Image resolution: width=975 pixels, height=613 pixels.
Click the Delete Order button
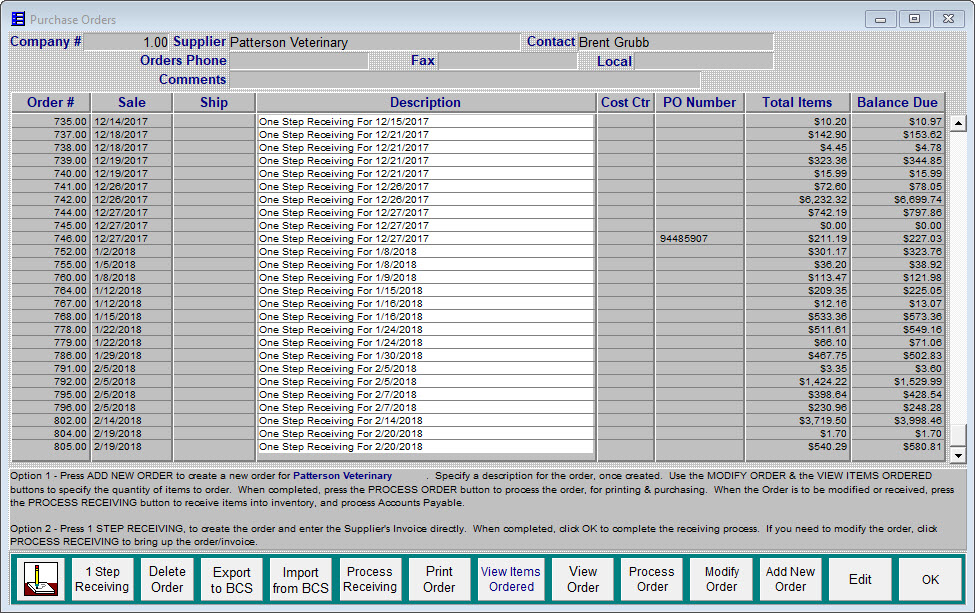(x=167, y=579)
